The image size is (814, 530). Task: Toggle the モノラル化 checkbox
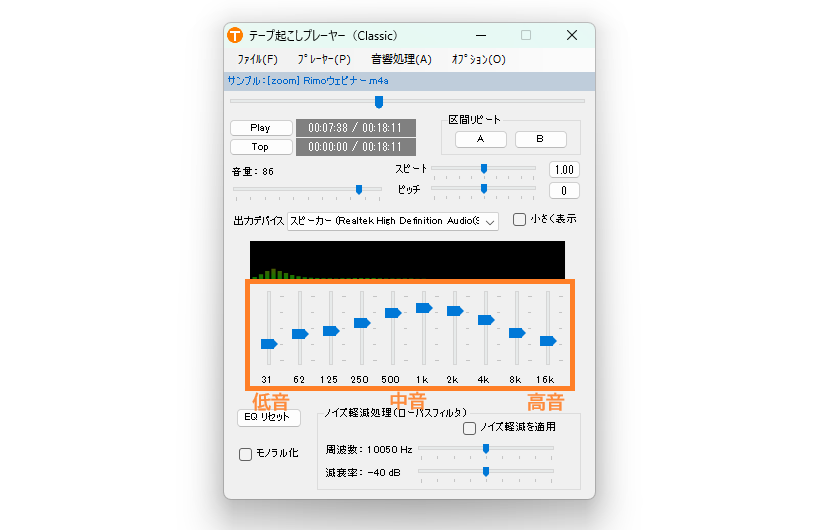tap(246, 454)
